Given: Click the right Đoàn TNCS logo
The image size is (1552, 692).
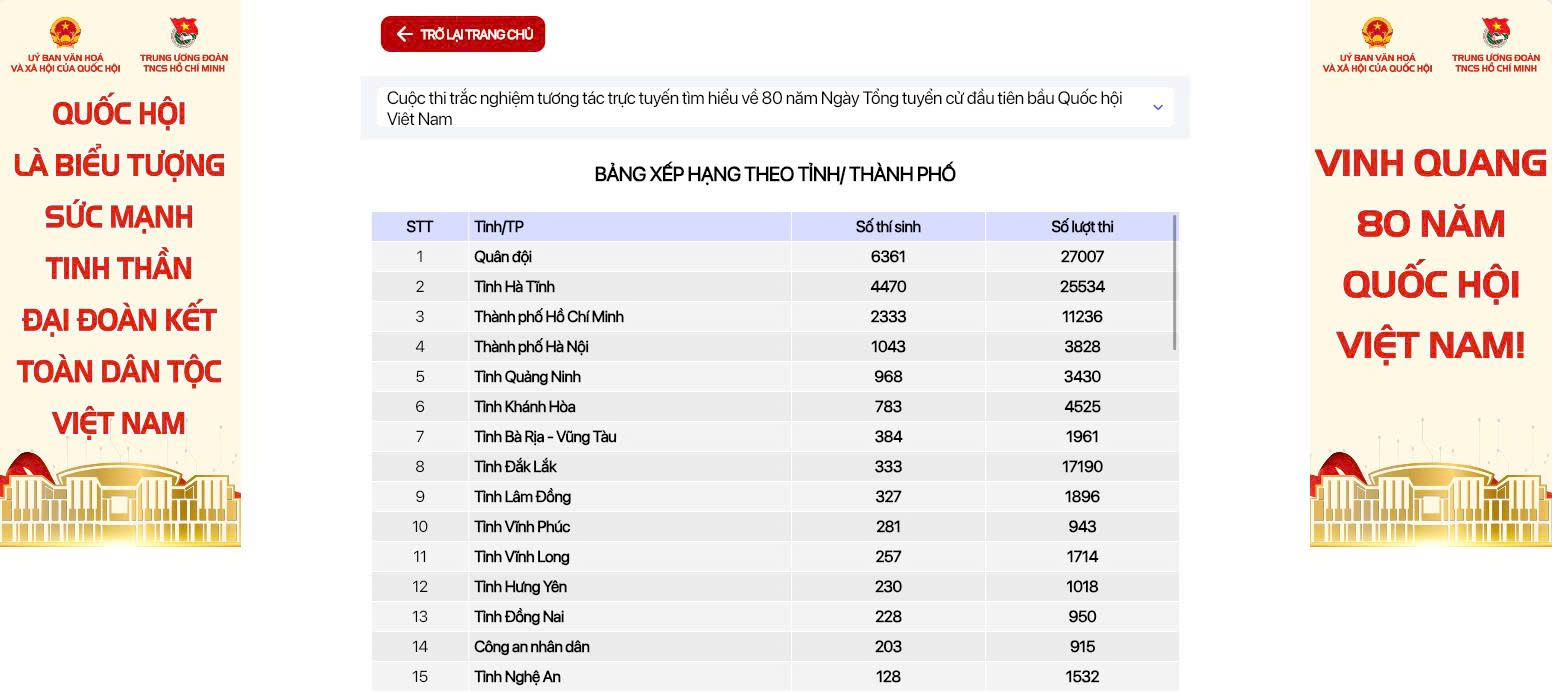Looking at the screenshot, I should pyautogui.click(x=1496, y=32).
